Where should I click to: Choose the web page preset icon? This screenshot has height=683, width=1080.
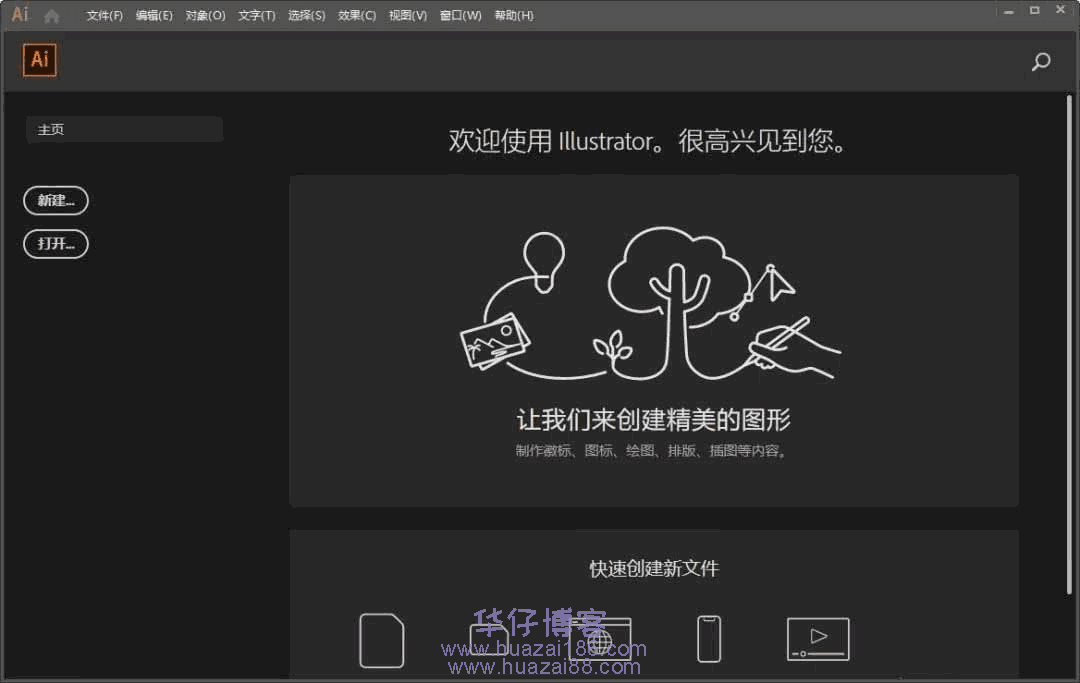tap(599, 639)
